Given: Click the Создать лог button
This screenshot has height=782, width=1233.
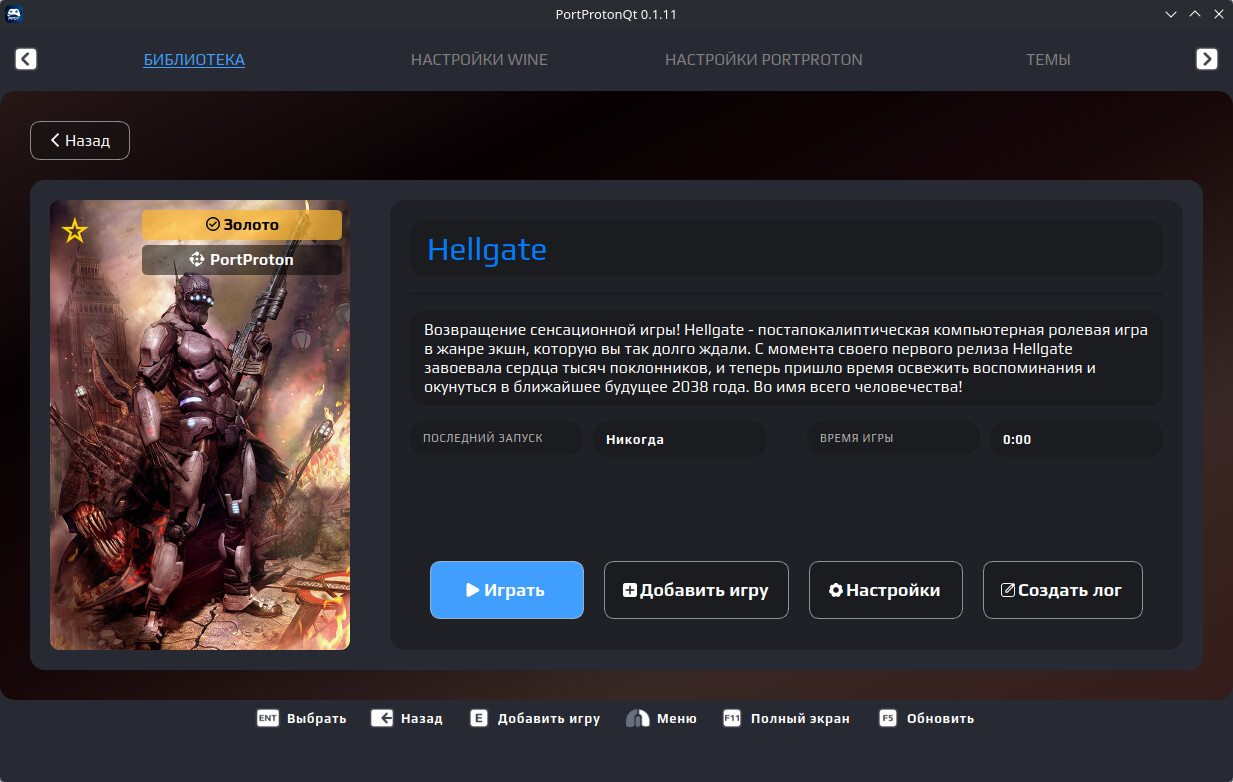Looking at the screenshot, I should pyautogui.click(x=1062, y=590).
